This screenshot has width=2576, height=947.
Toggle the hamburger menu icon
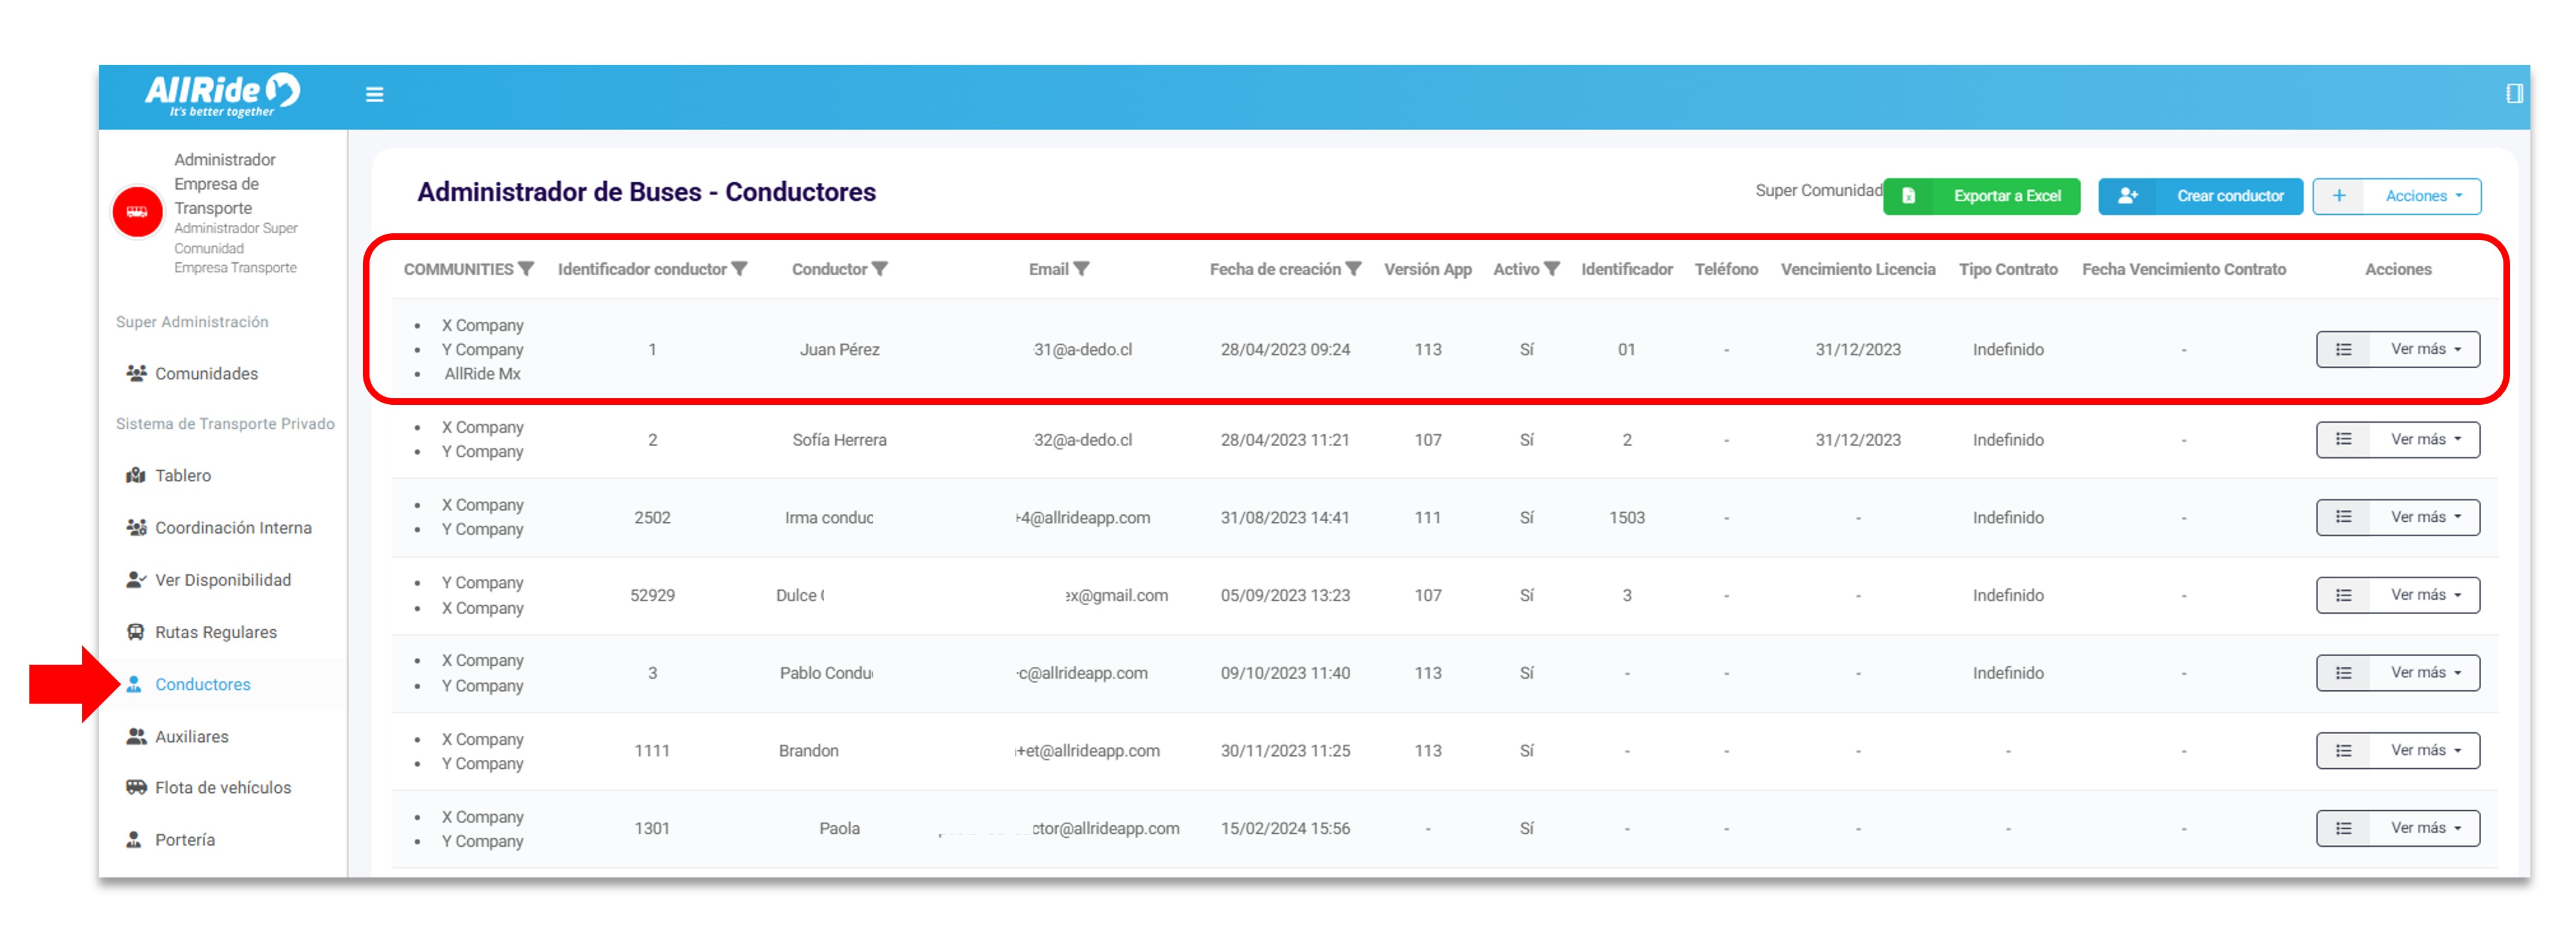374,95
